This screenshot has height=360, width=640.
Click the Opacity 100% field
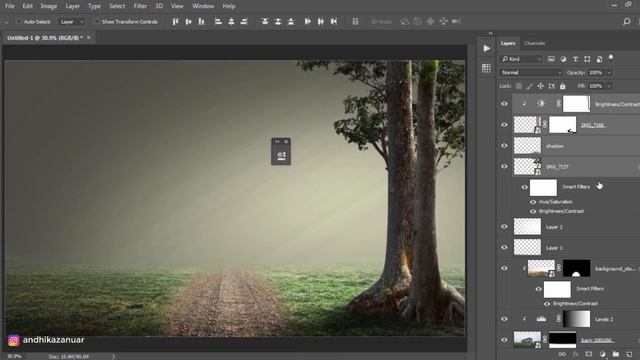tap(596, 73)
